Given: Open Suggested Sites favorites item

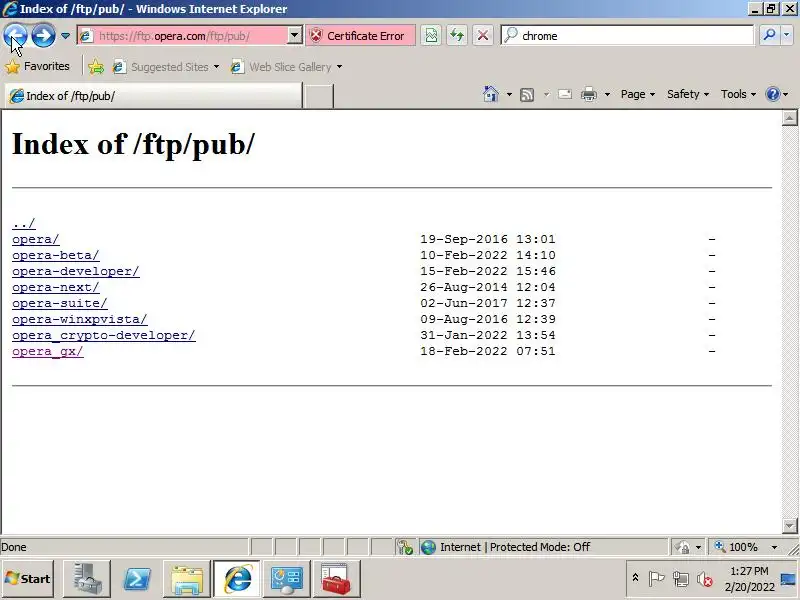Looking at the screenshot, I should coord(166,67).
